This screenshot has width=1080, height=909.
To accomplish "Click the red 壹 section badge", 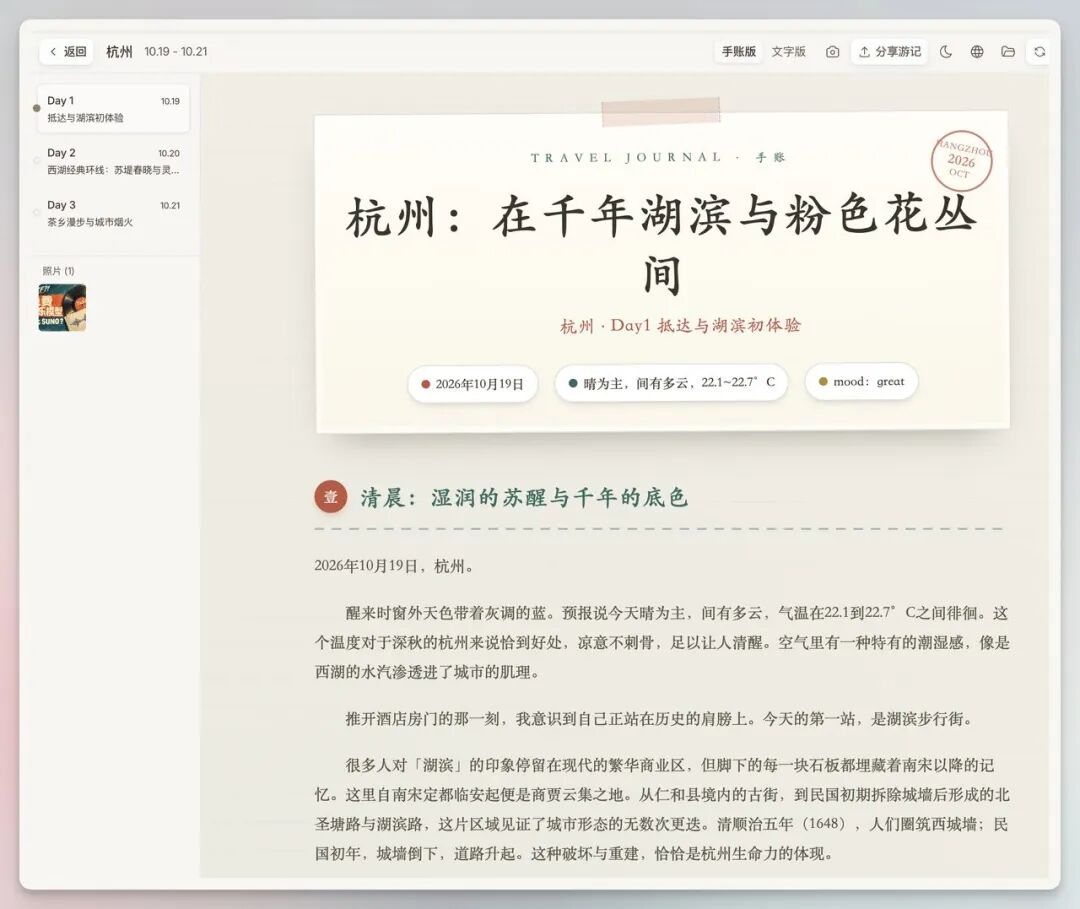I will (331, 497).
